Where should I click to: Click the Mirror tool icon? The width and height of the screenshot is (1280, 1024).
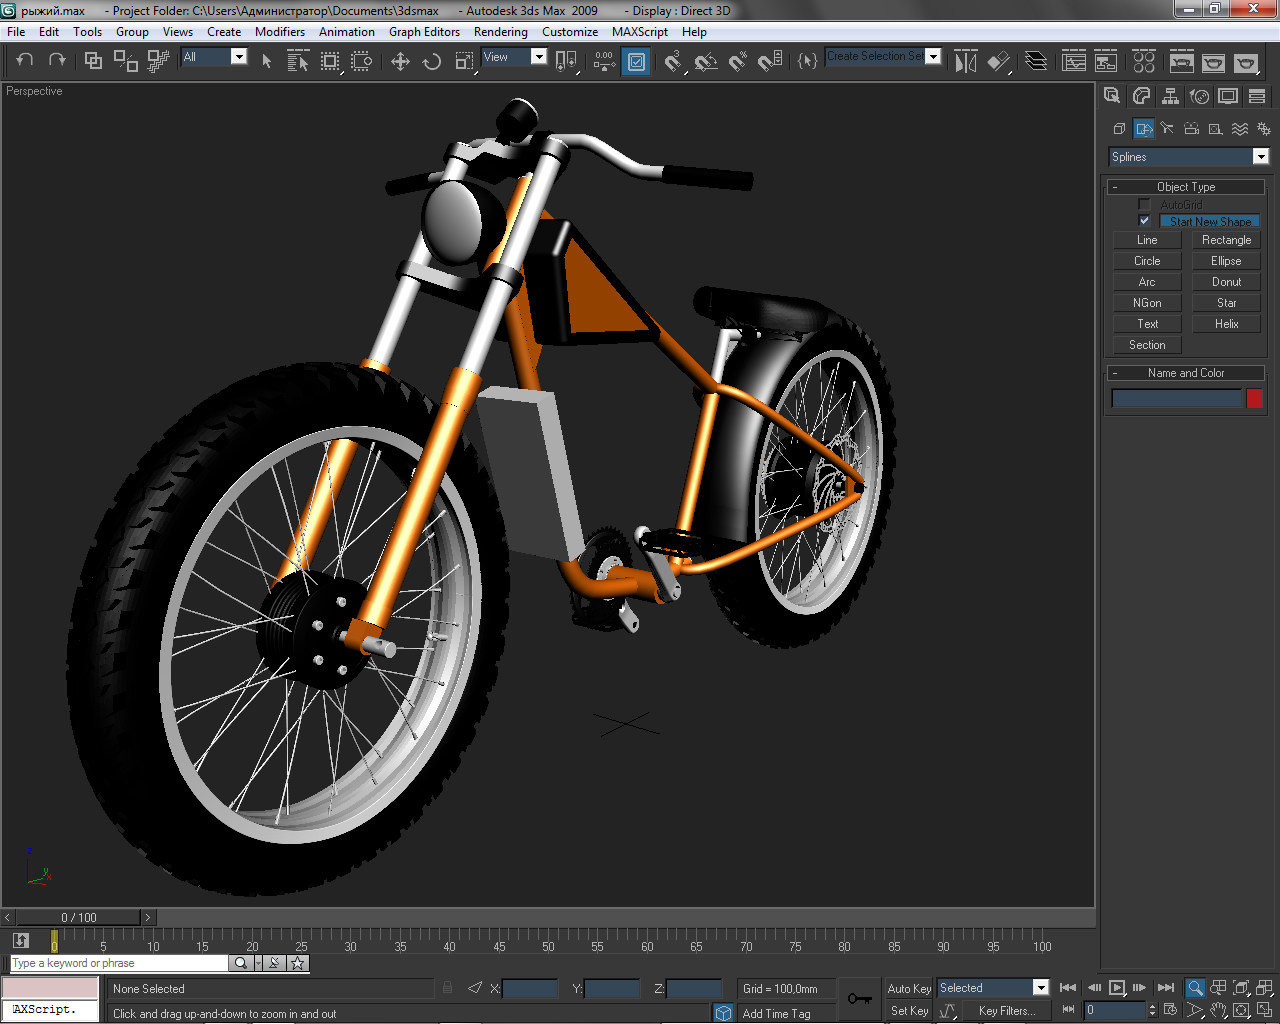click(x=965, y=62)
